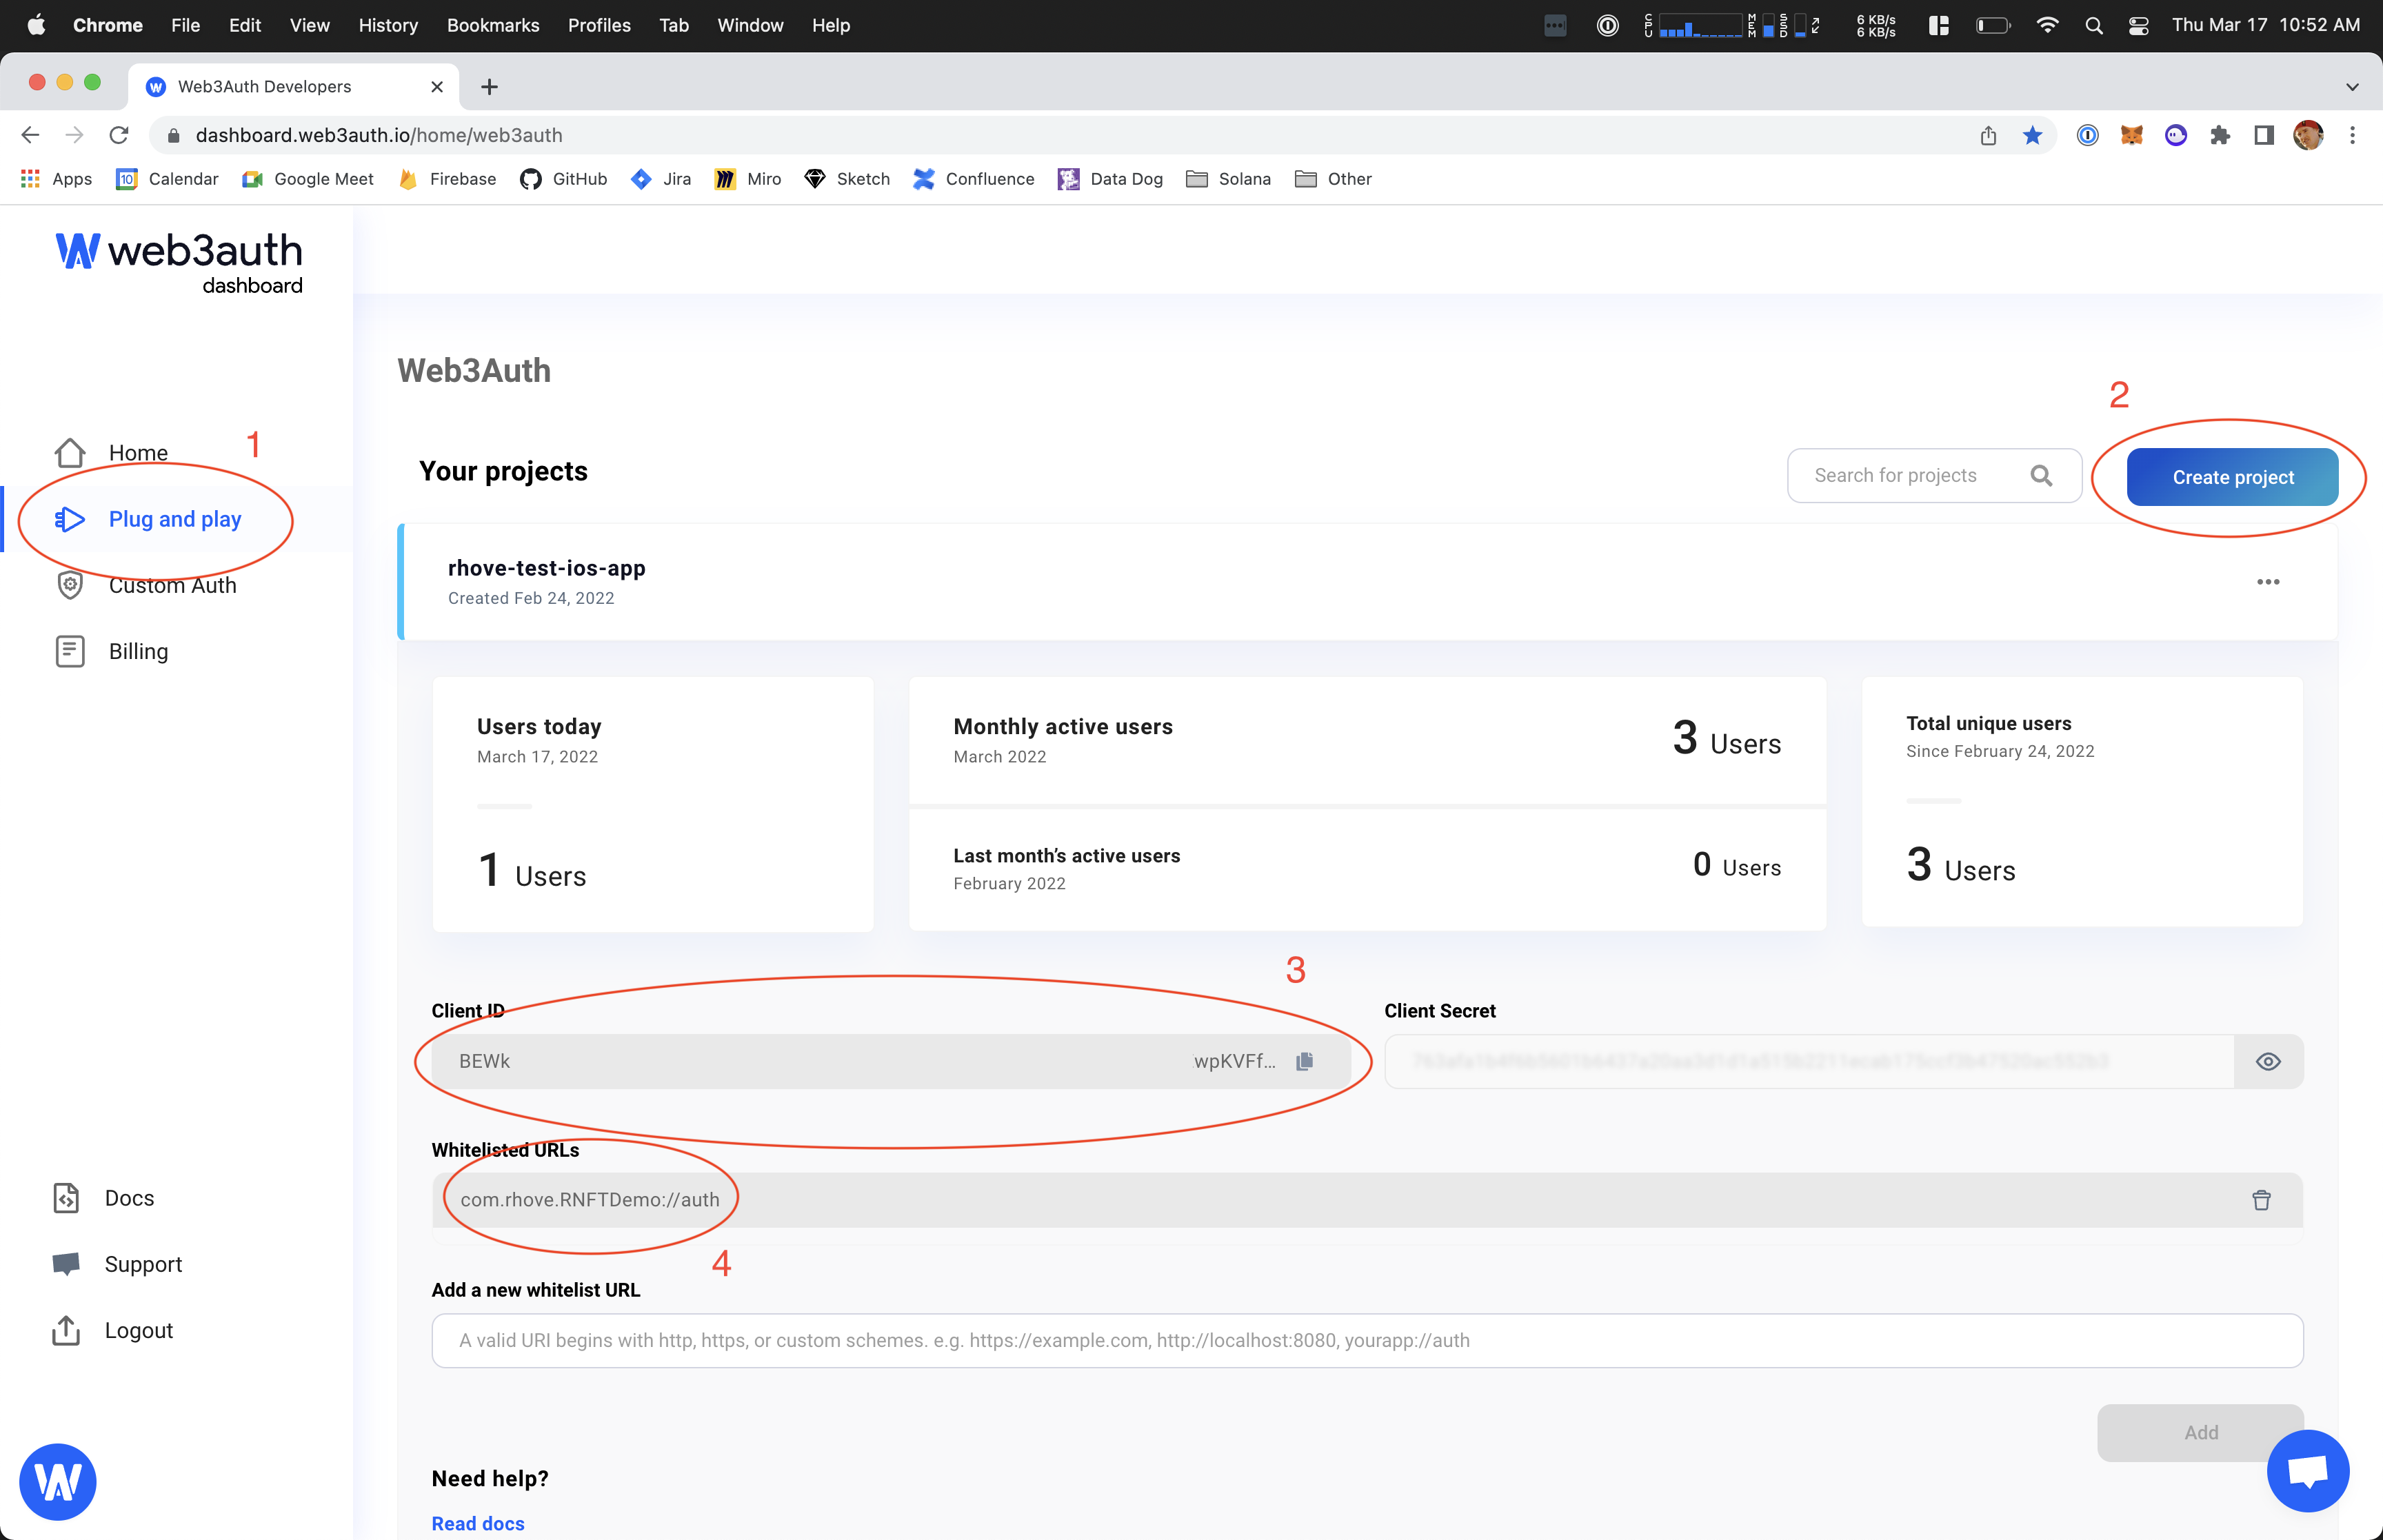The height and width of the screenshot is (1540, 2383).
Task: Open the Bookmarks menu in the menu bar
Action: pos(492,25)
